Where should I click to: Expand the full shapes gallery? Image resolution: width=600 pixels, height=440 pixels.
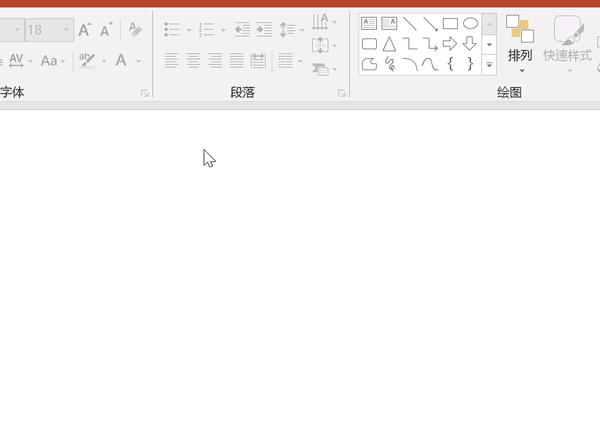pyautogui.click(x=489, y=65)
